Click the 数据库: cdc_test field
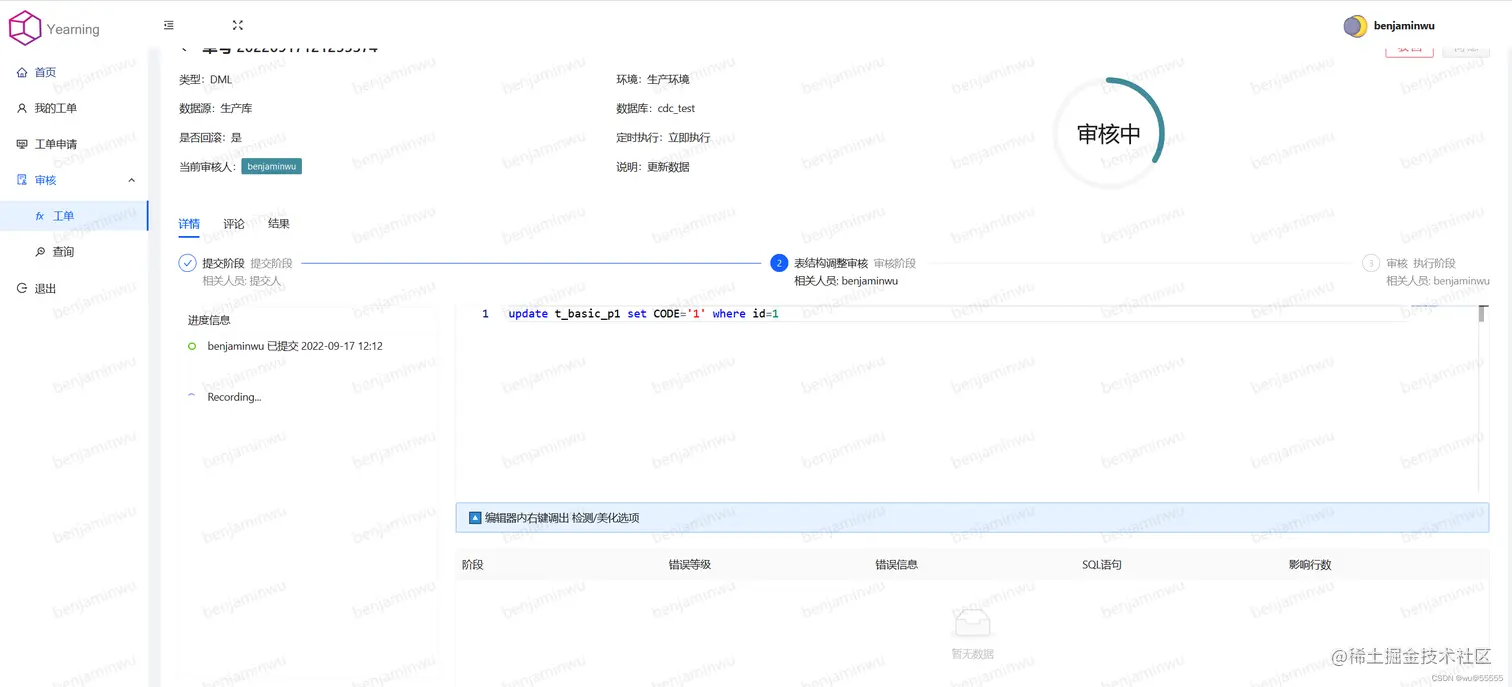Image resolution: width=1512 pixels, height=687 pixels. 656,108
